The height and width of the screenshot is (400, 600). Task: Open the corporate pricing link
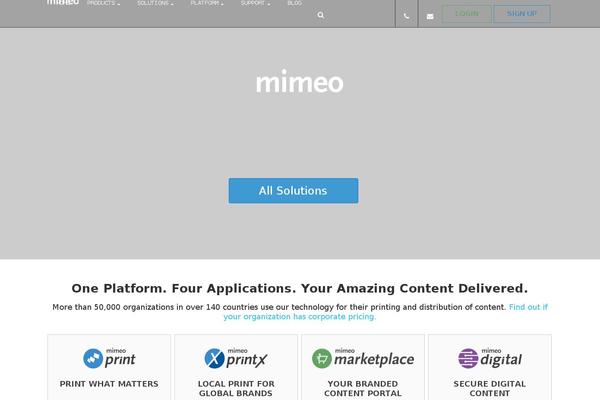[x=386, y=312]
